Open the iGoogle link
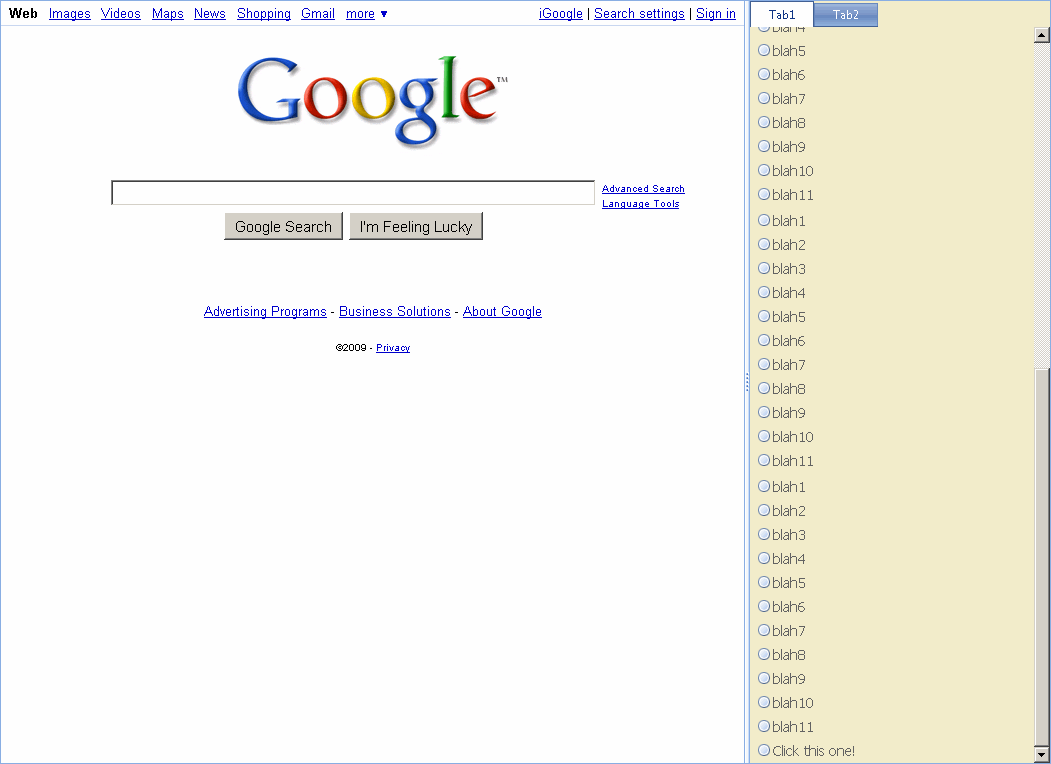The height and width of the screenshot is (764, 1051). point(560,13)
